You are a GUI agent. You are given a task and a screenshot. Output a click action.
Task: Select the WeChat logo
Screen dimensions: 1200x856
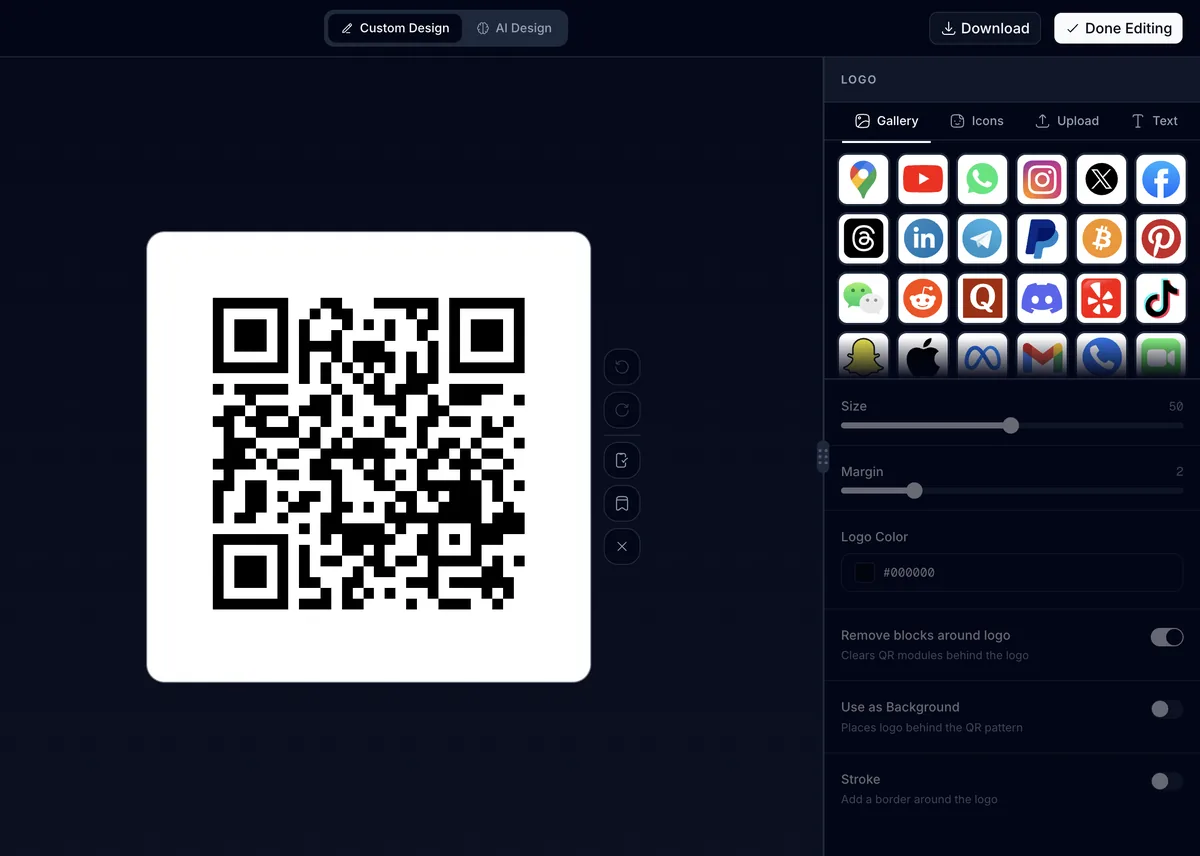[x=863, y=299]
